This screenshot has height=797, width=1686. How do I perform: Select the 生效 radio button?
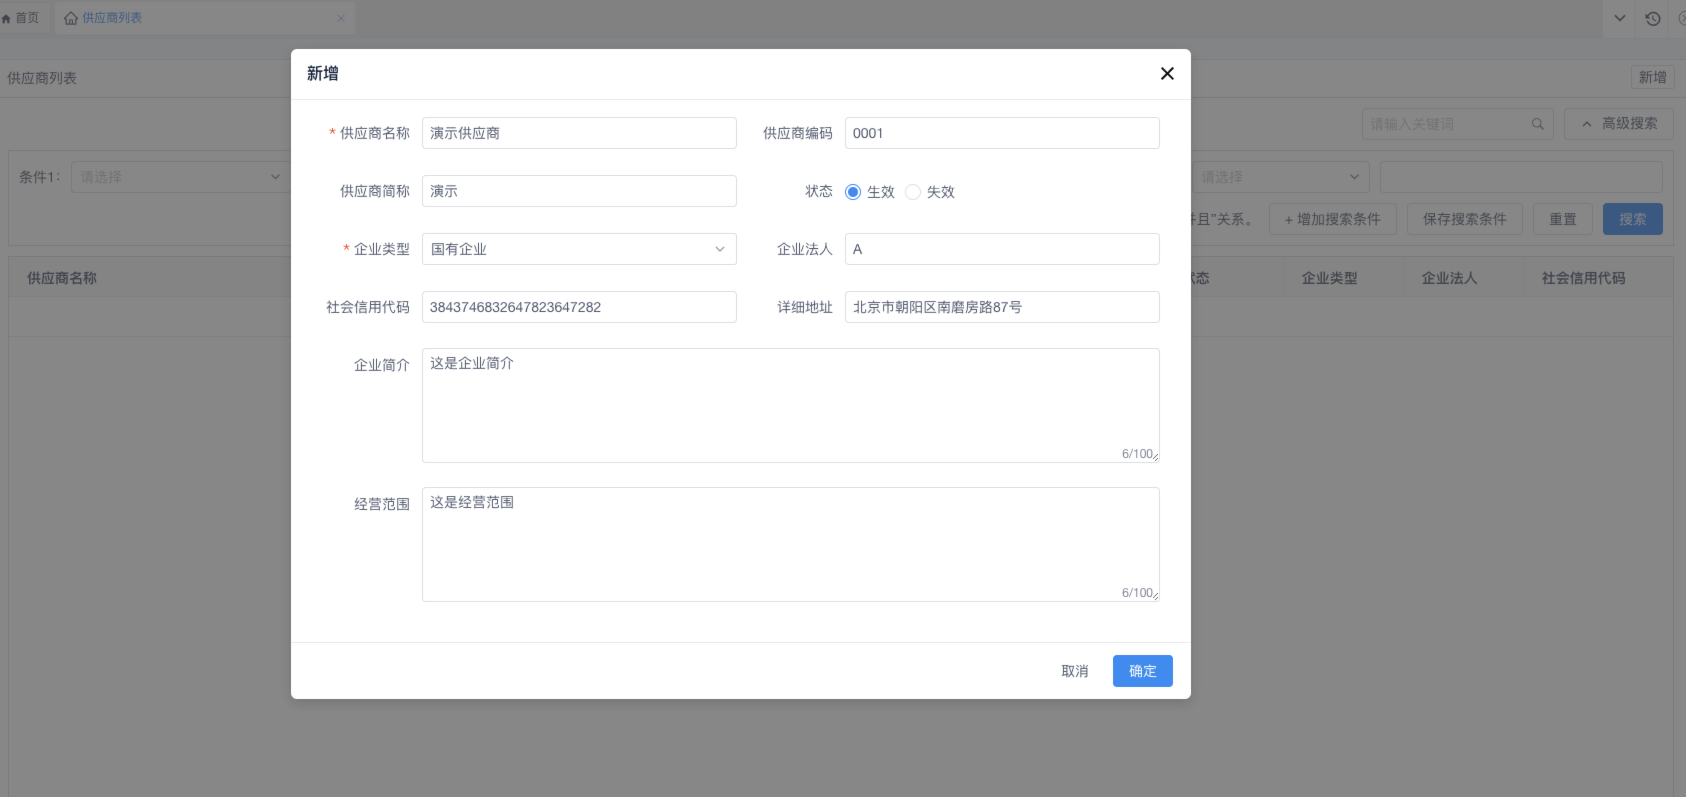pyautogui.click(x=853, y=192)
